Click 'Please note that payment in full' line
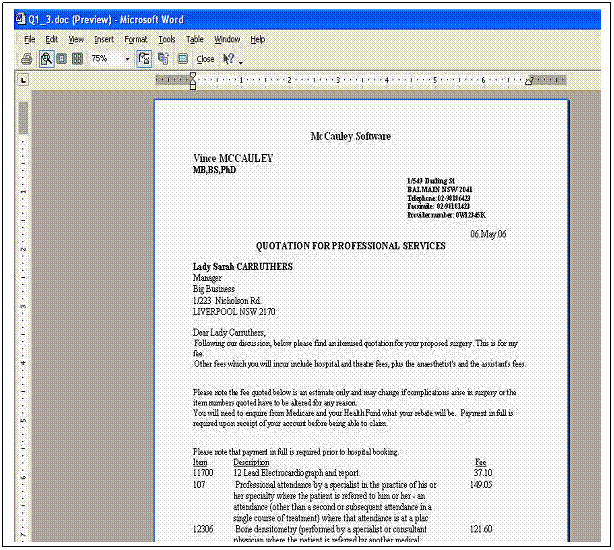614x550 pixels. point(296,452)
